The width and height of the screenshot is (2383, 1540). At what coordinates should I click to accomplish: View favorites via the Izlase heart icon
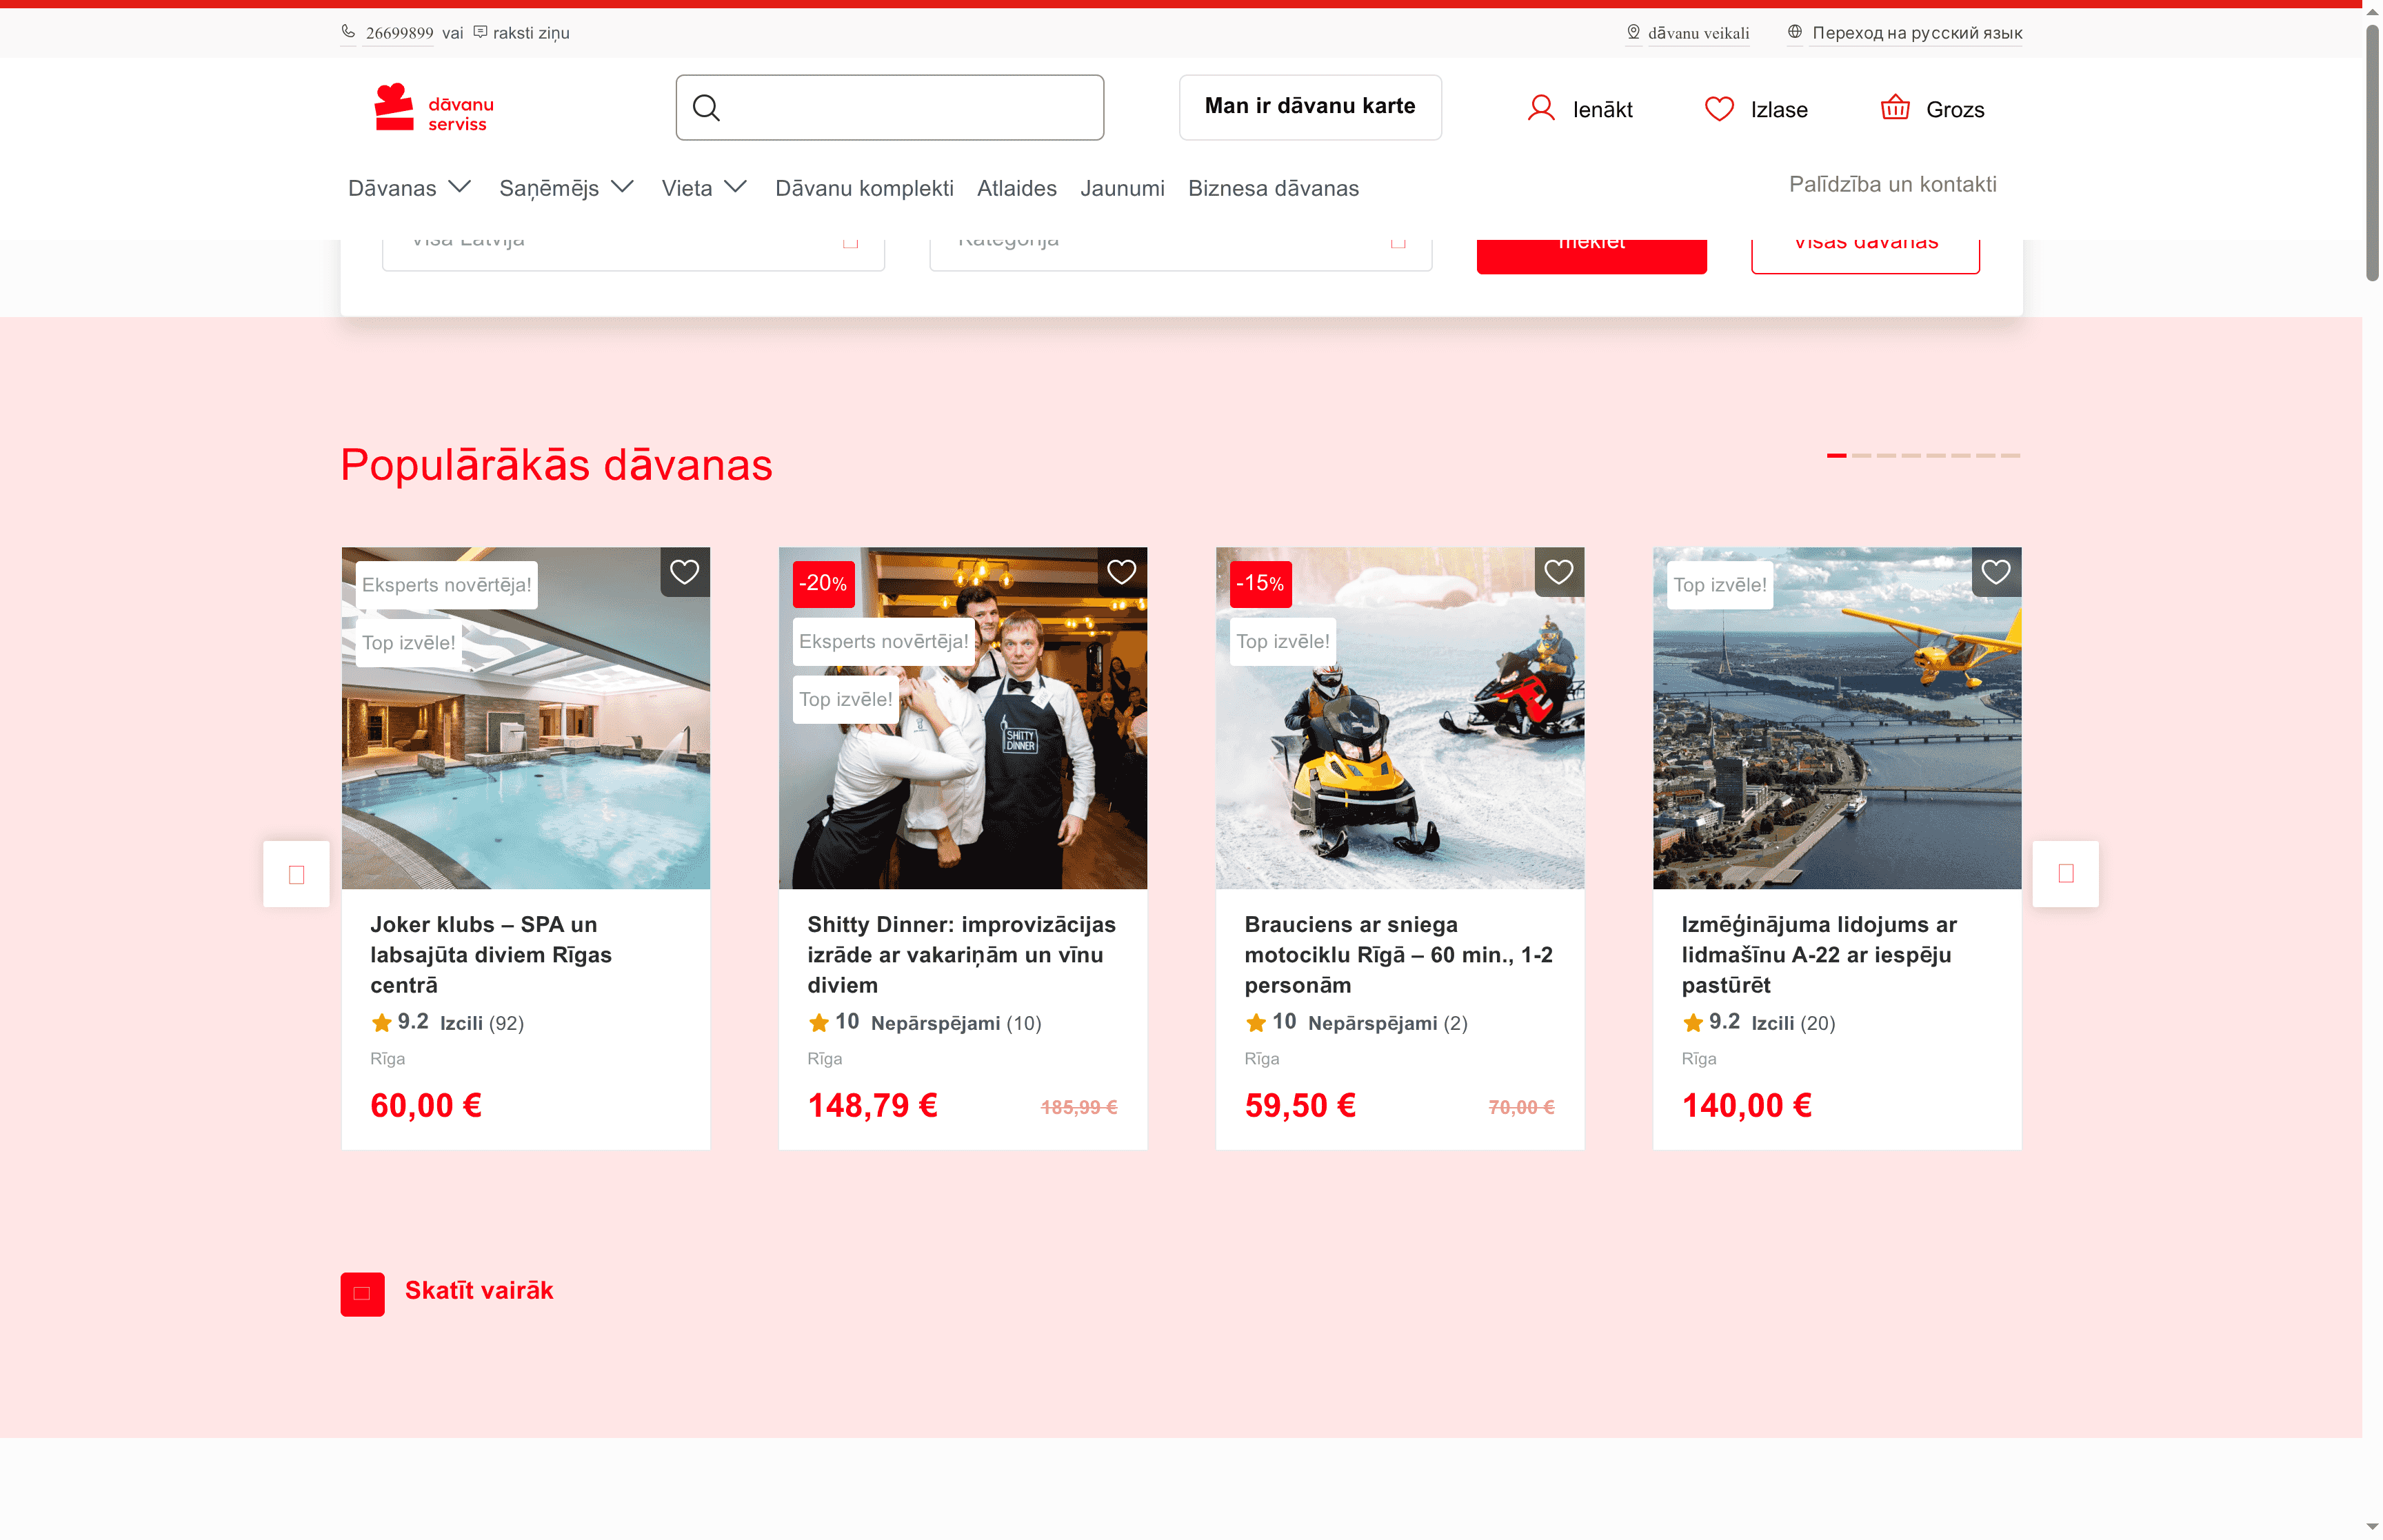tap(1720, 108)
